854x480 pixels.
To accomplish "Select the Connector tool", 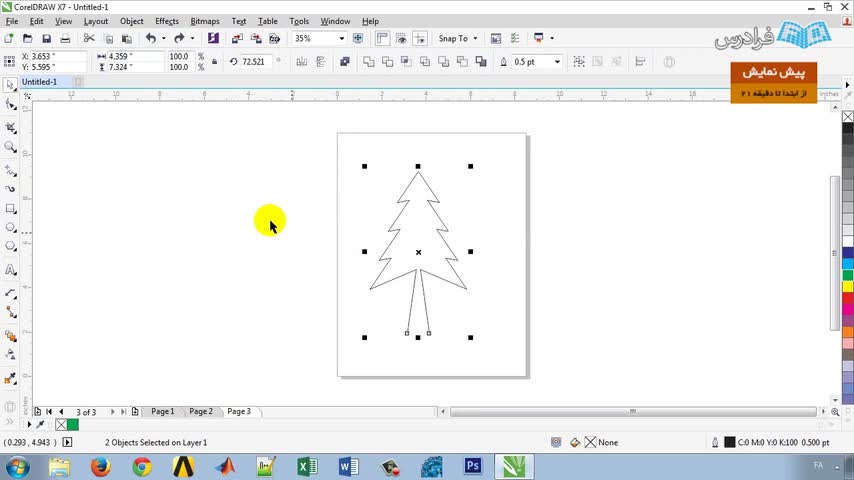I will pyautogui.click(x=10, y=312).
